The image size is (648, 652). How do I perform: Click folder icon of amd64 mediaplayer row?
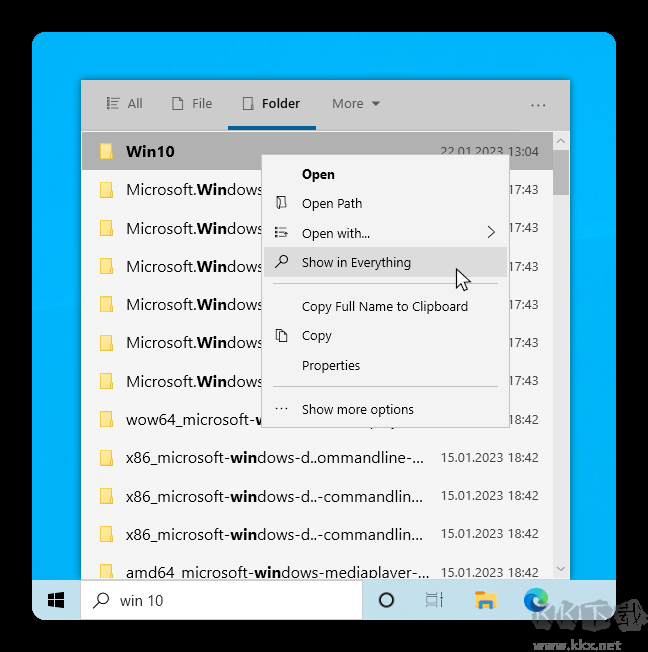pyautogui.click(x=106, y=571)
